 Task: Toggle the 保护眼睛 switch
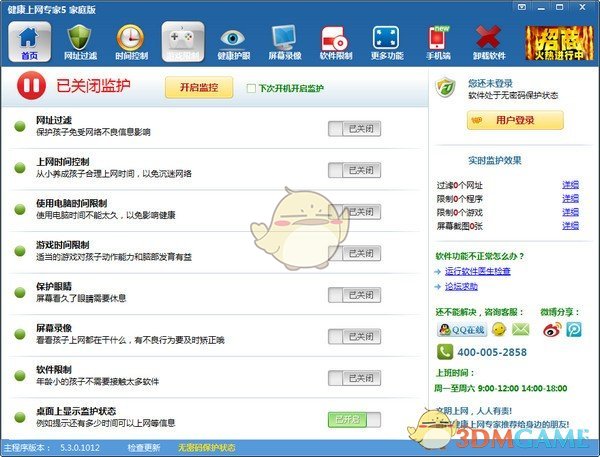(354, 294)
